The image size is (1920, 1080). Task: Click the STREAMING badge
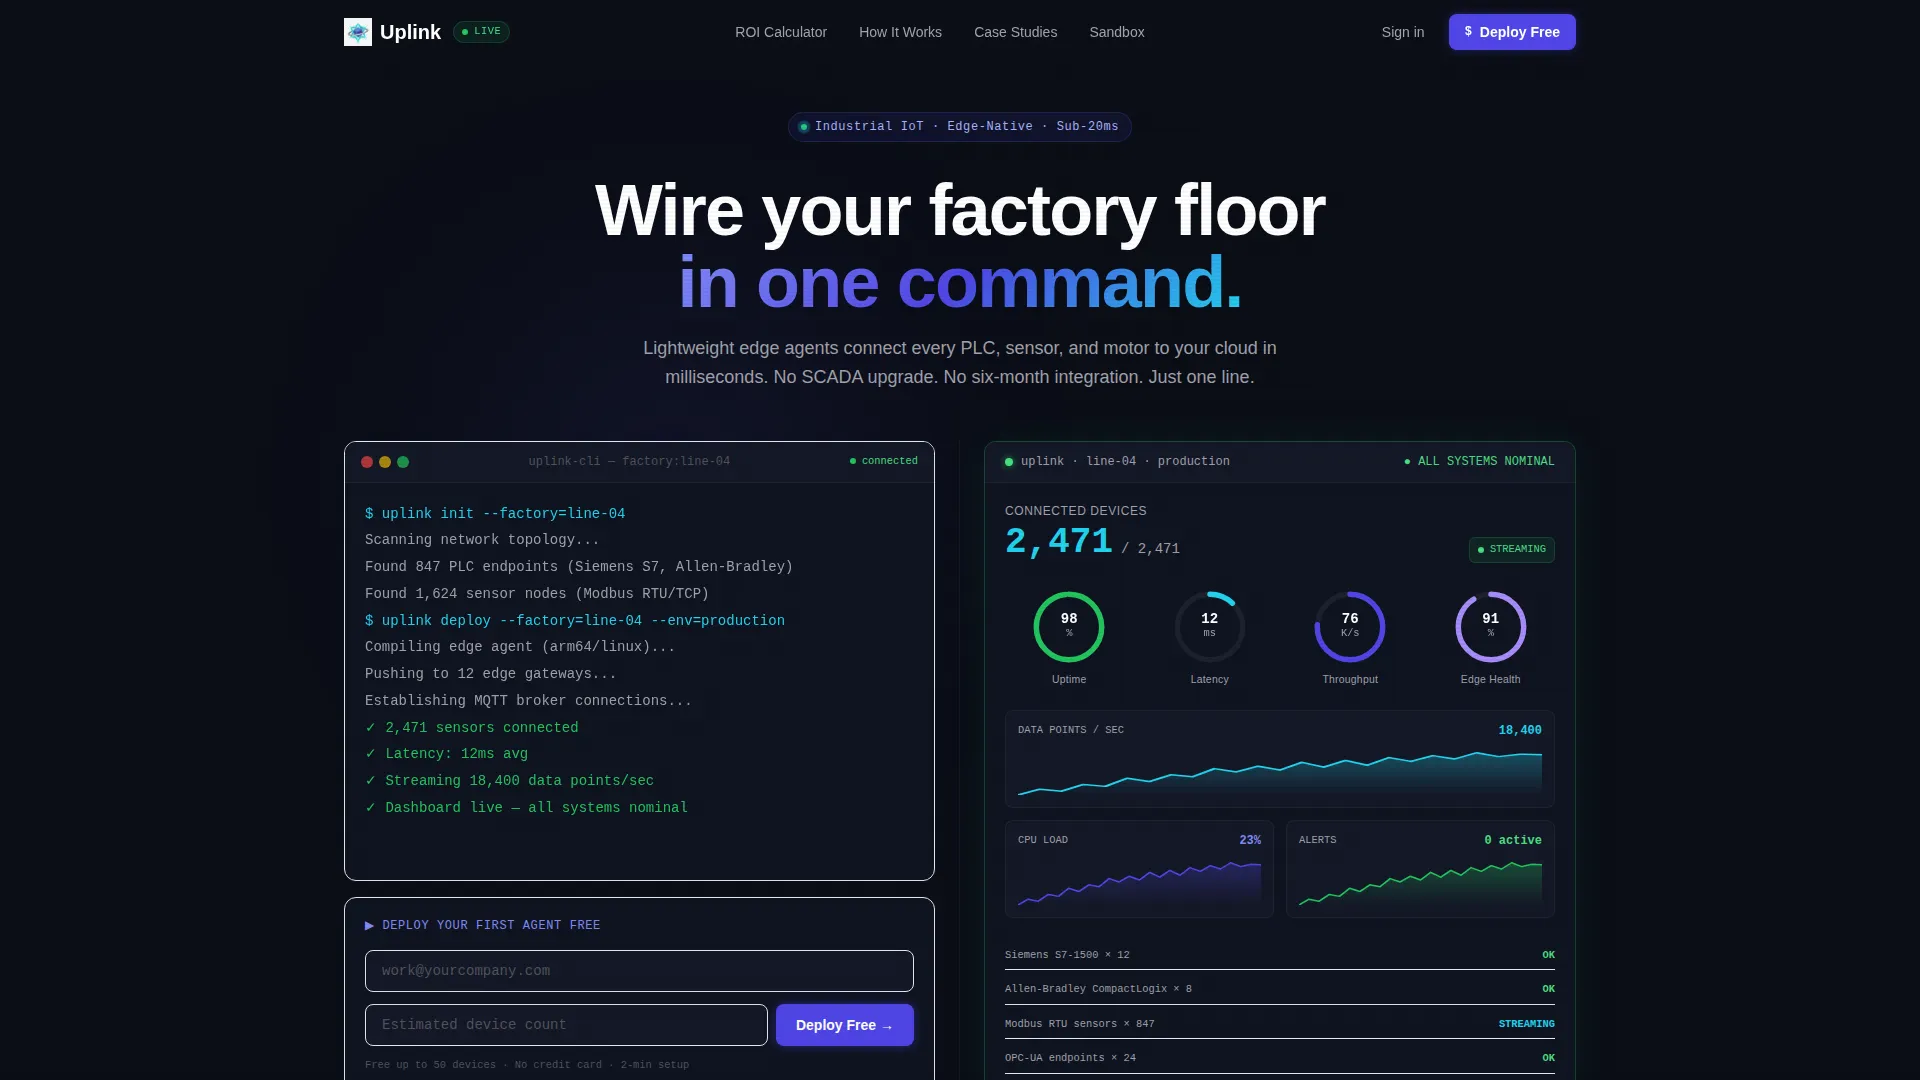[x=1512, y=549]
